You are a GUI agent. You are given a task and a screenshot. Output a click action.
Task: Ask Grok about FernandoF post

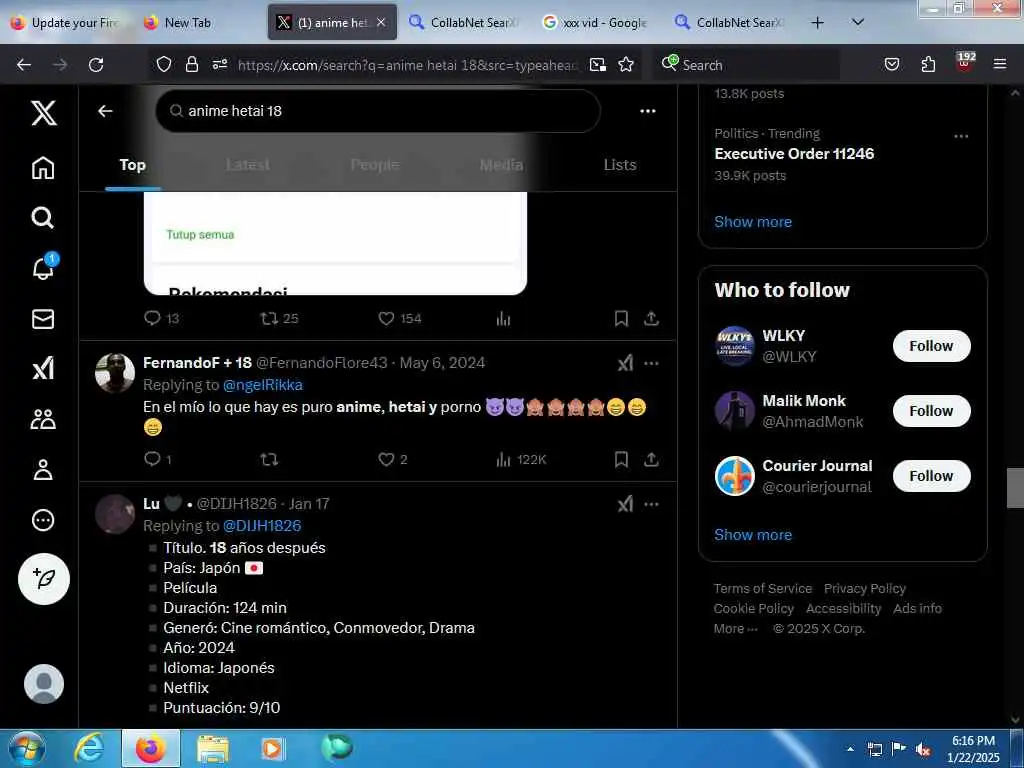click(x=625, y=363)
